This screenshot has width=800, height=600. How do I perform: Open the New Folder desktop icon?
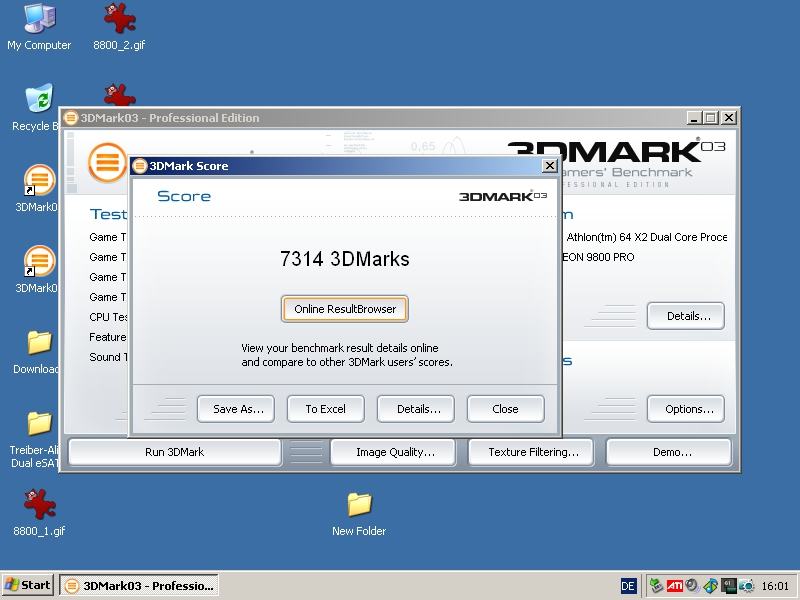click(x=359, y=514)
